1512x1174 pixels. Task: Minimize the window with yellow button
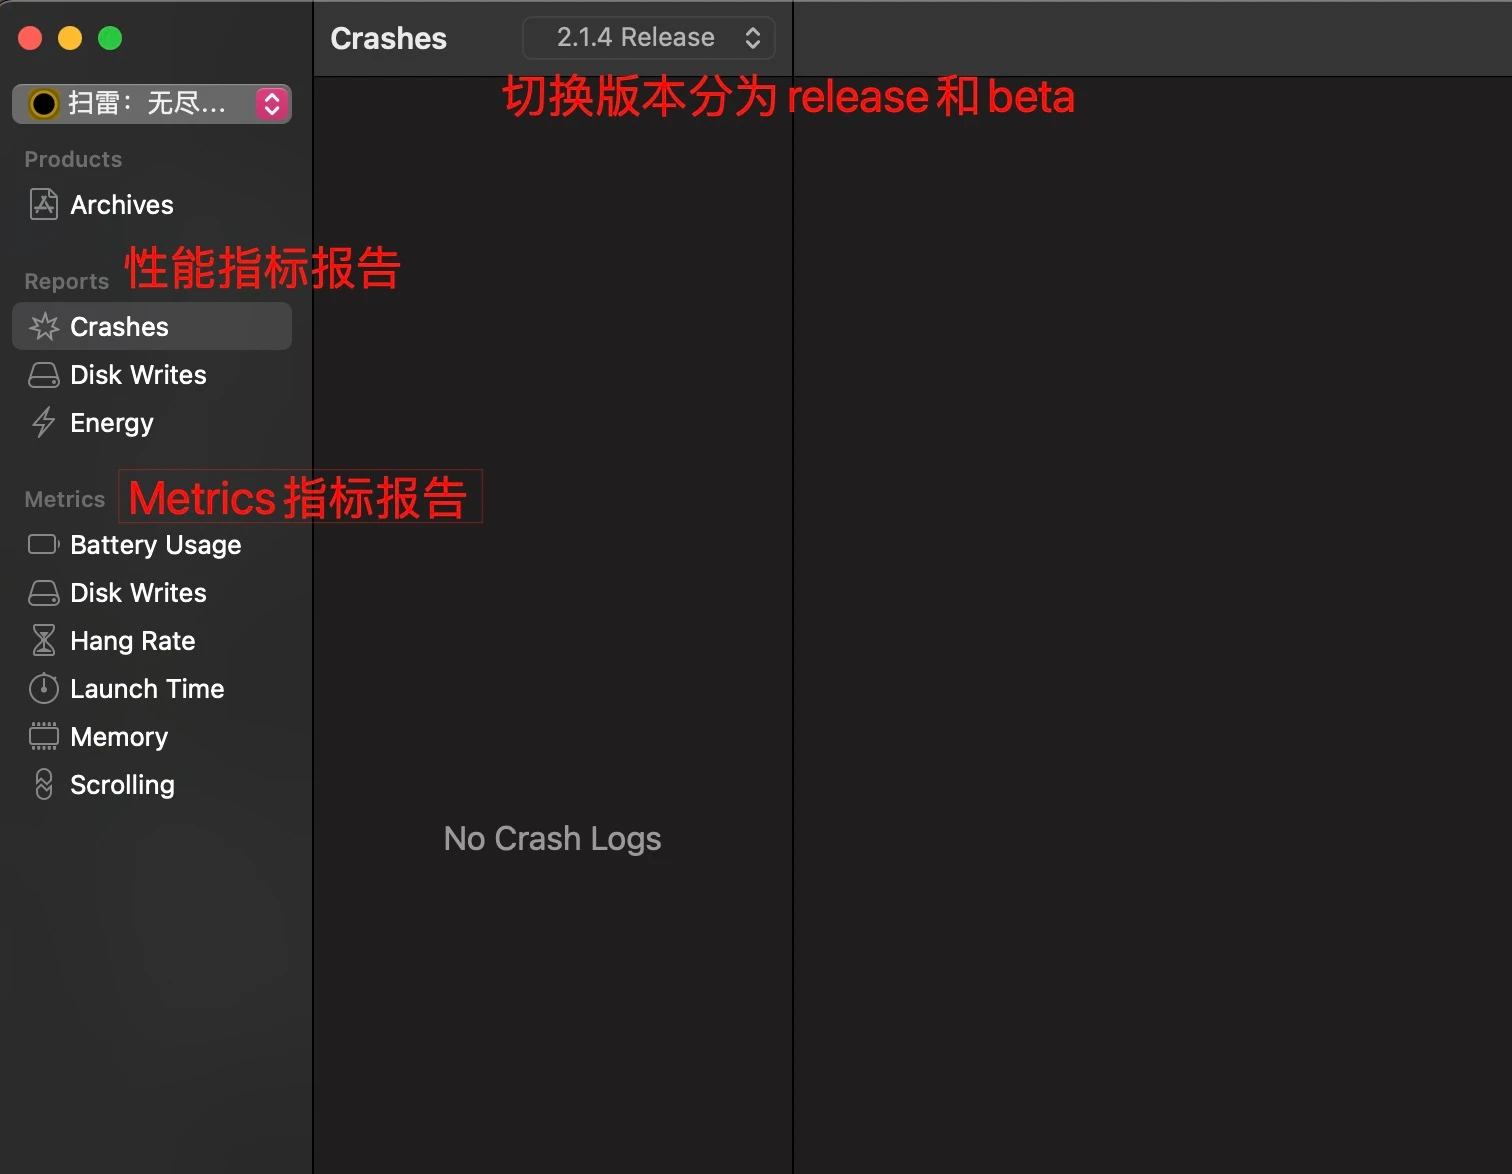(70, 38)
